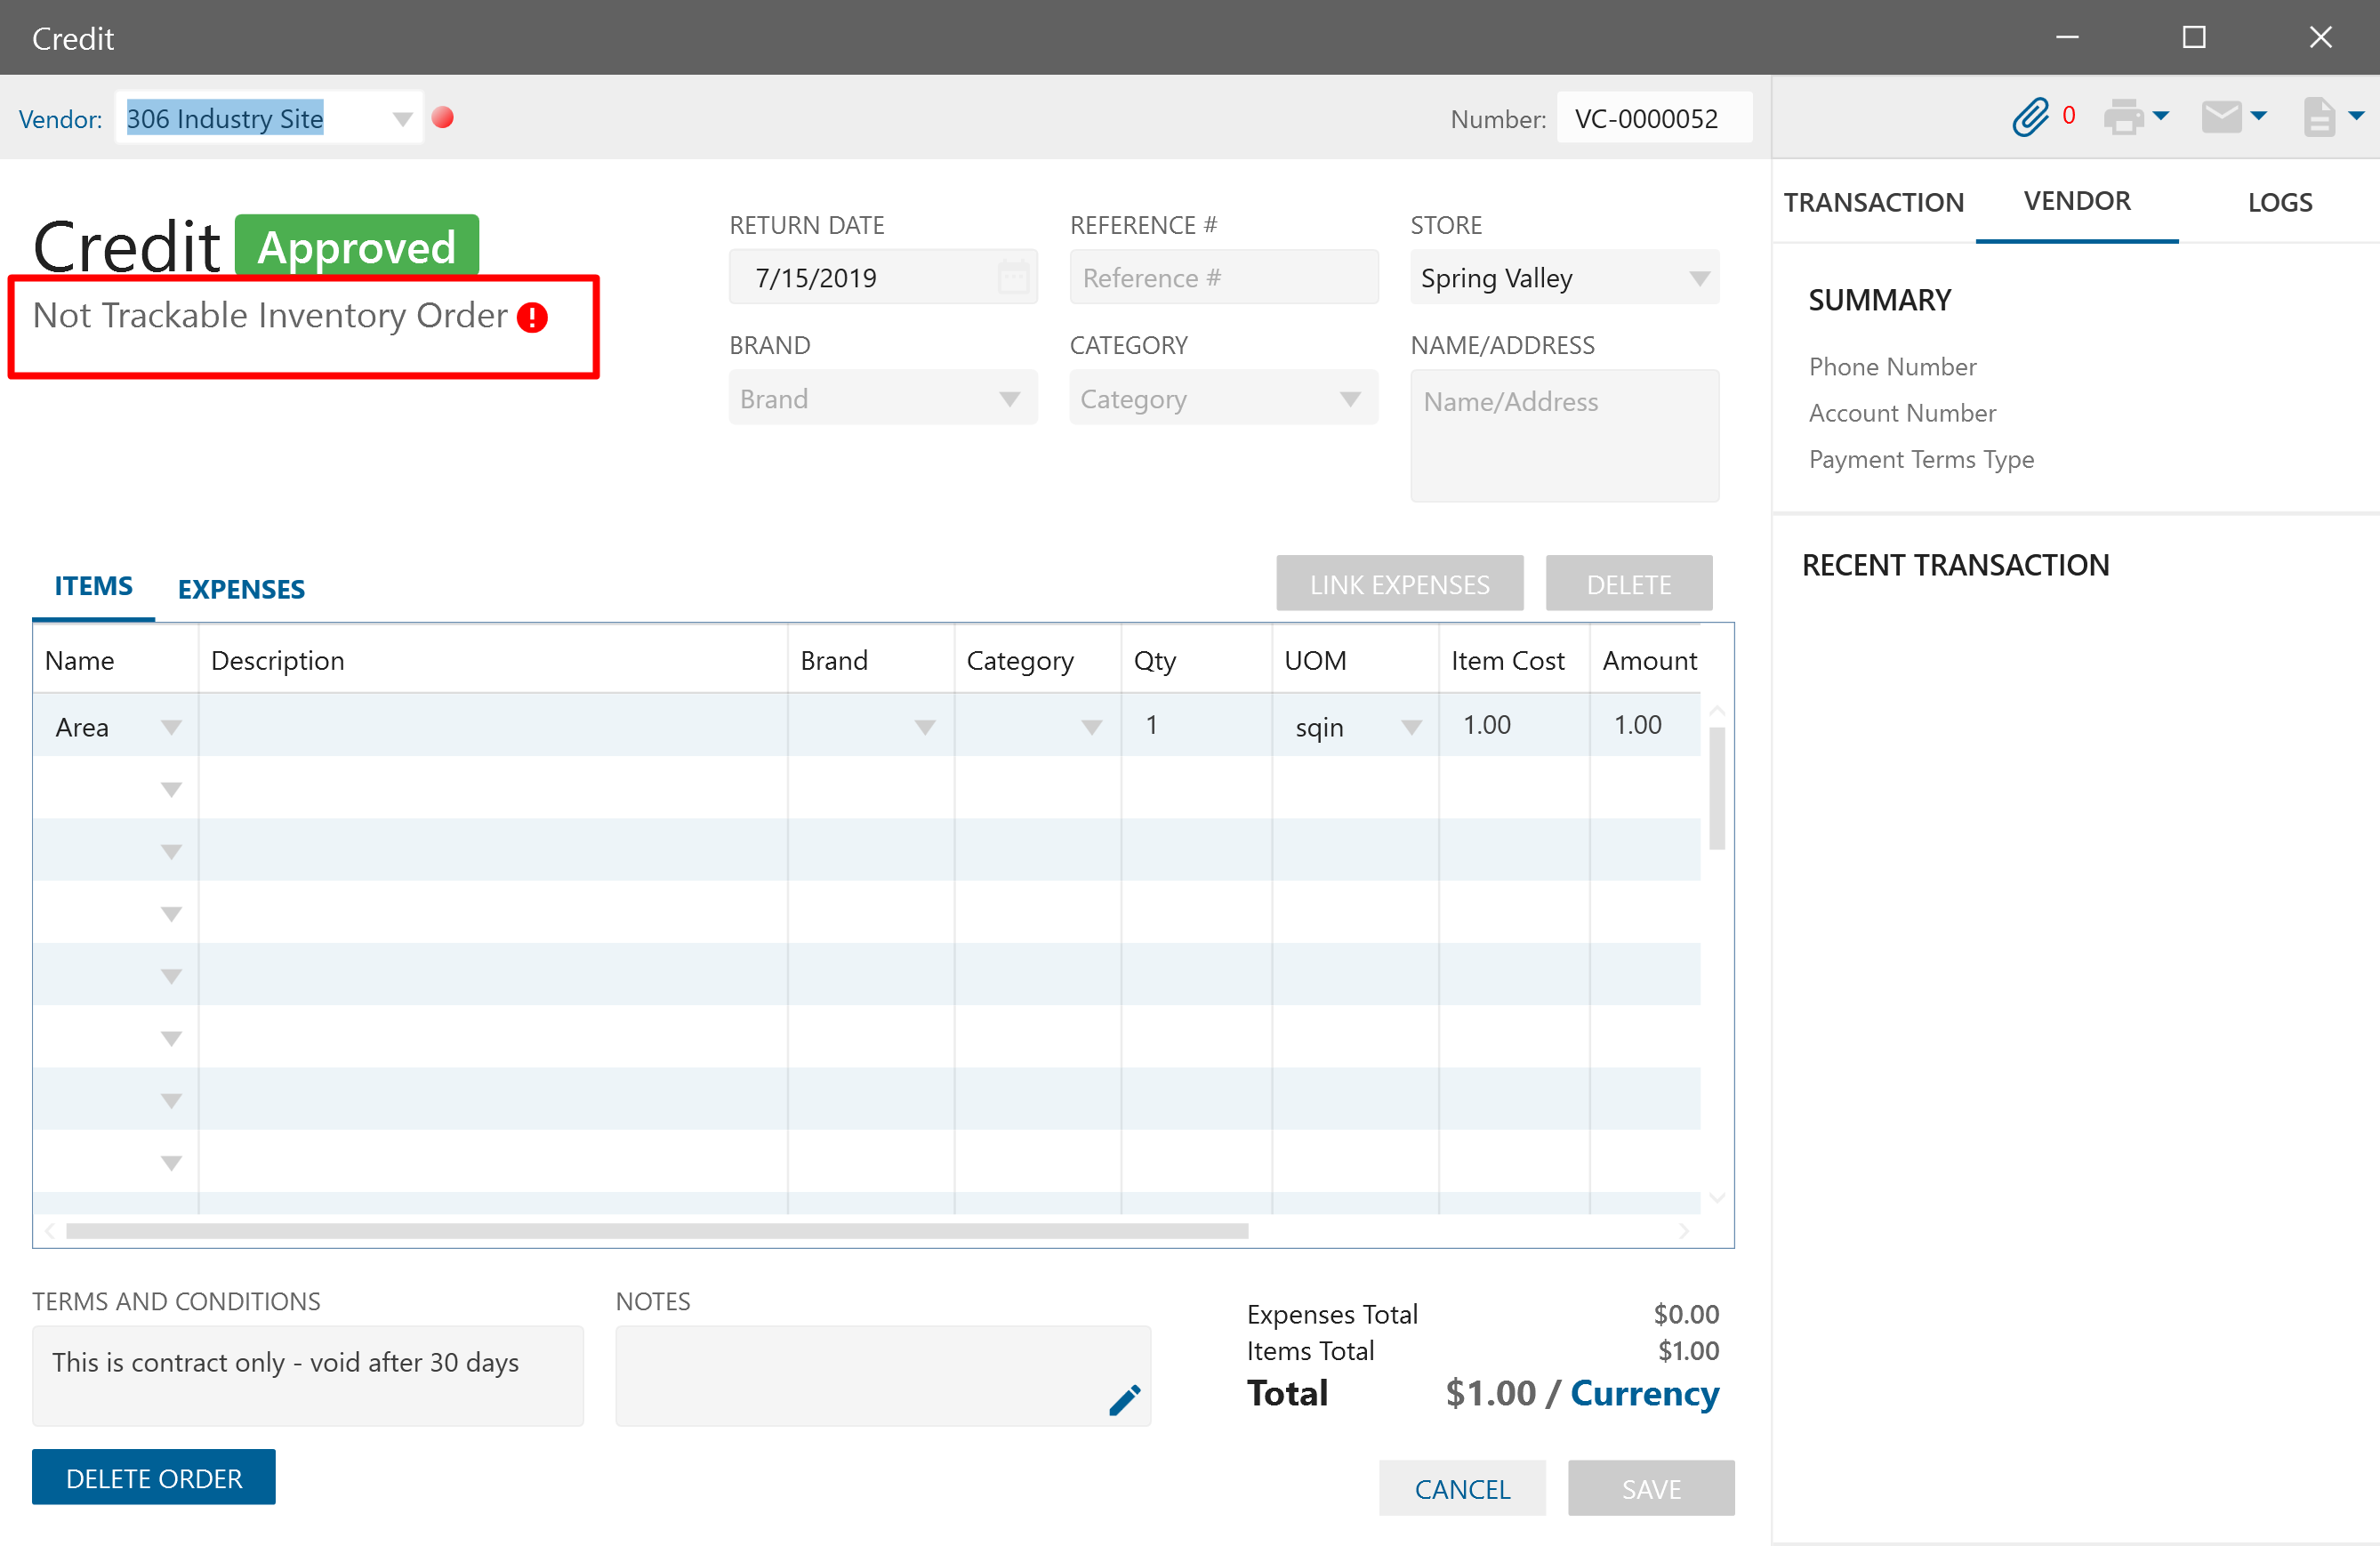Click the Reference # input field

[1223, 277]
